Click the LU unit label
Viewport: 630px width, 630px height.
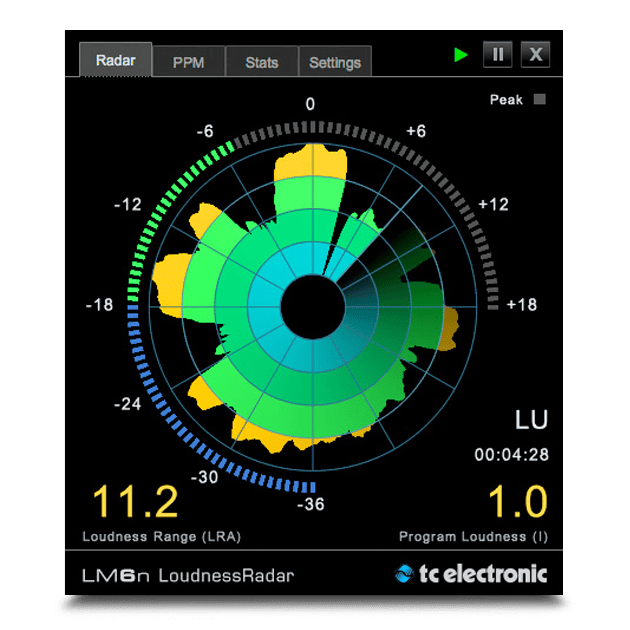pyautogui.click(x=531, y=420)
